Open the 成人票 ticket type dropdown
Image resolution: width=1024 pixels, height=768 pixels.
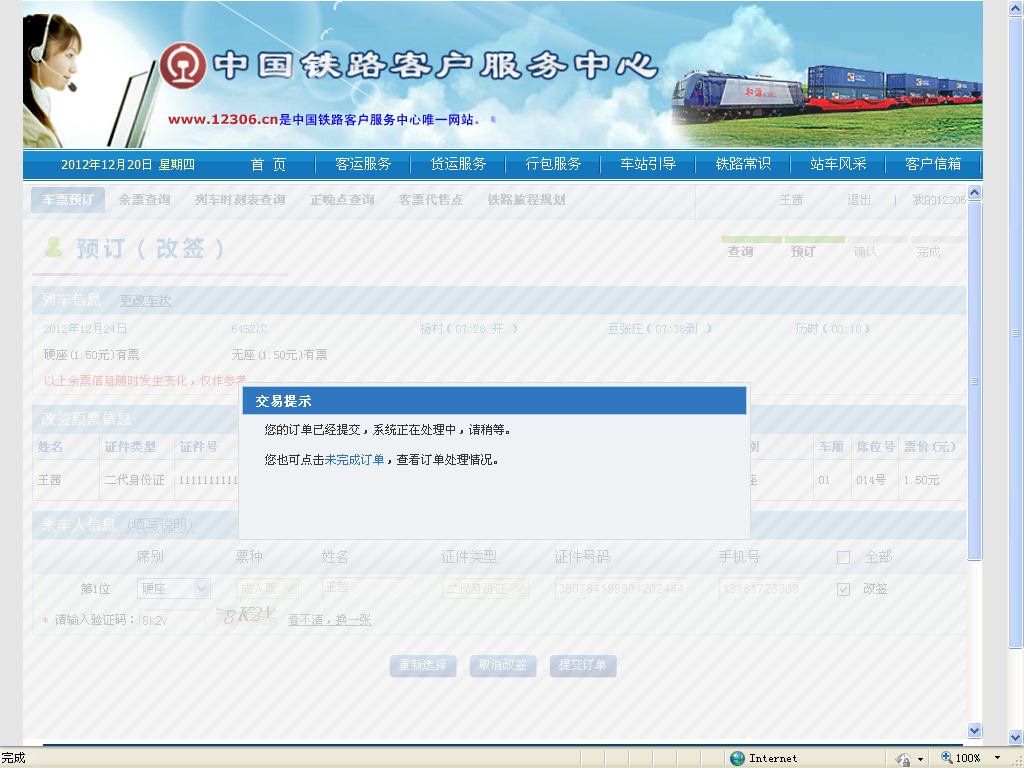coord(267,588)
